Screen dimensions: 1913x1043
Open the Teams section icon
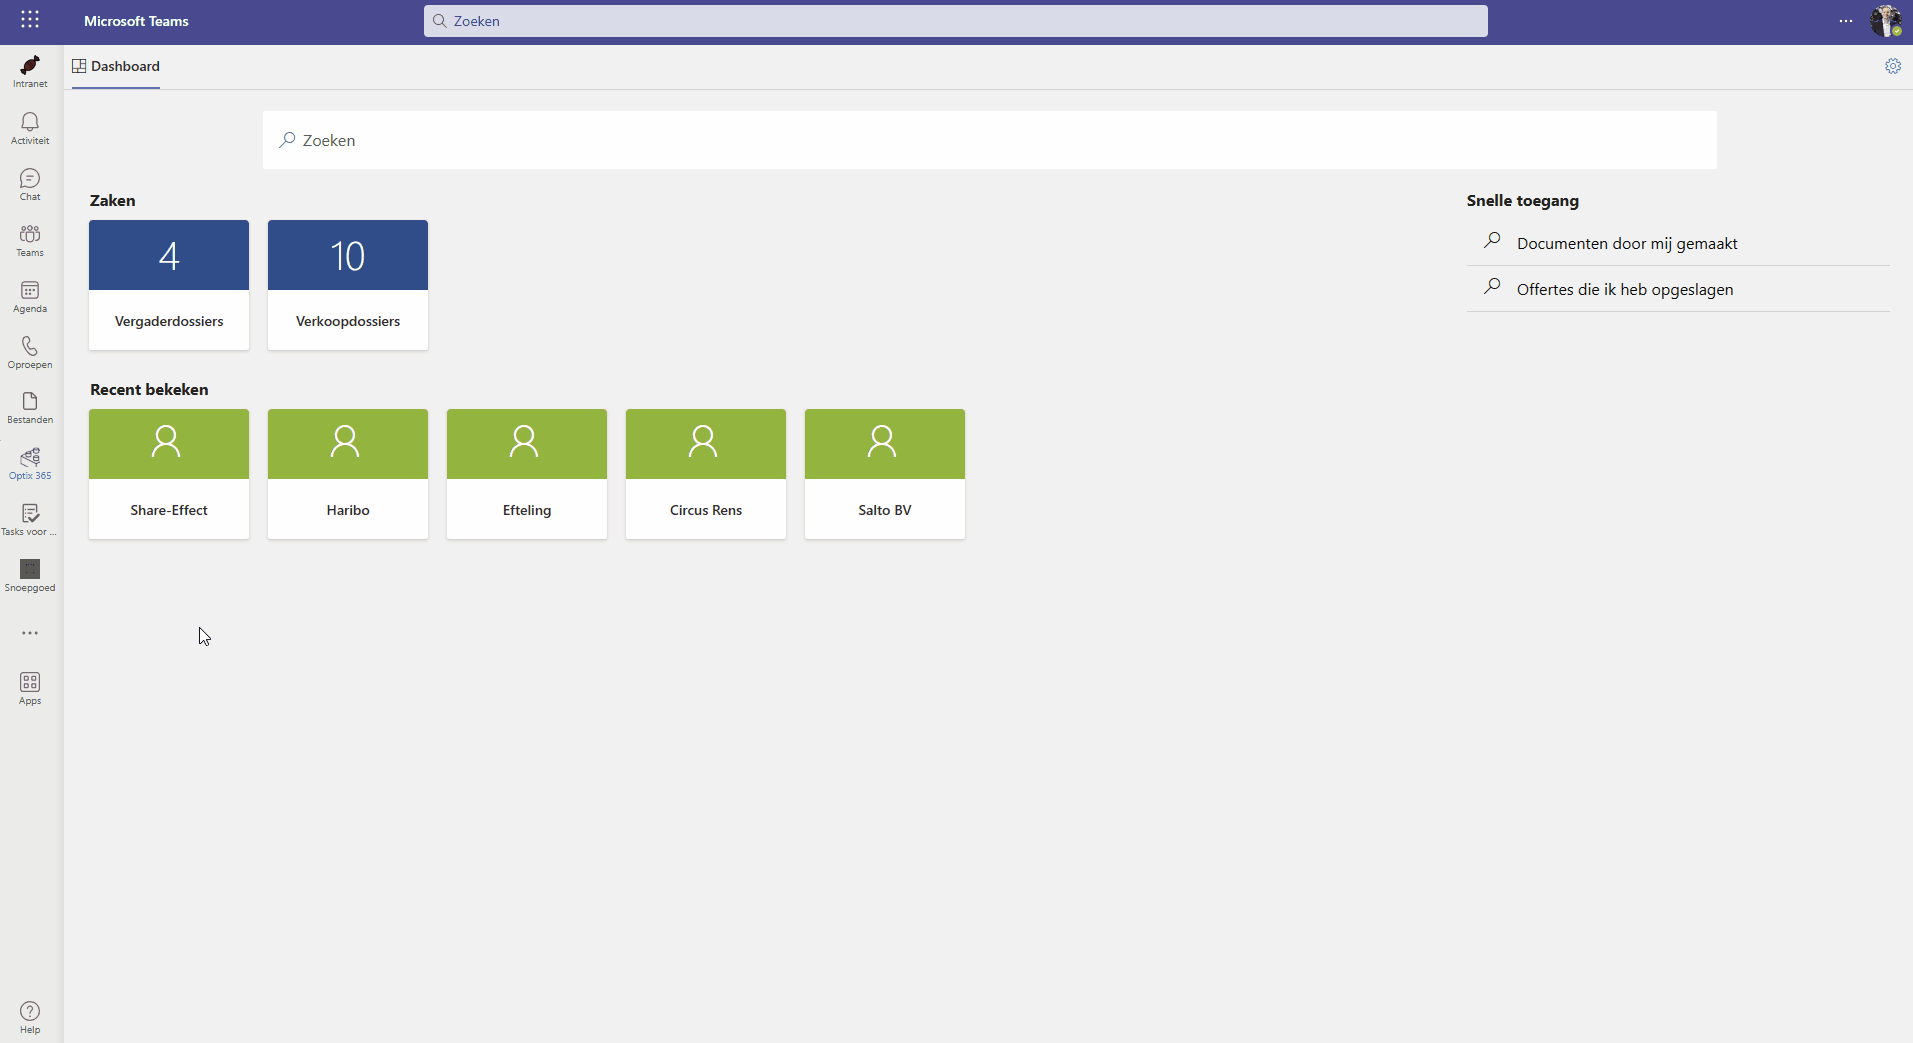point(30,240)
